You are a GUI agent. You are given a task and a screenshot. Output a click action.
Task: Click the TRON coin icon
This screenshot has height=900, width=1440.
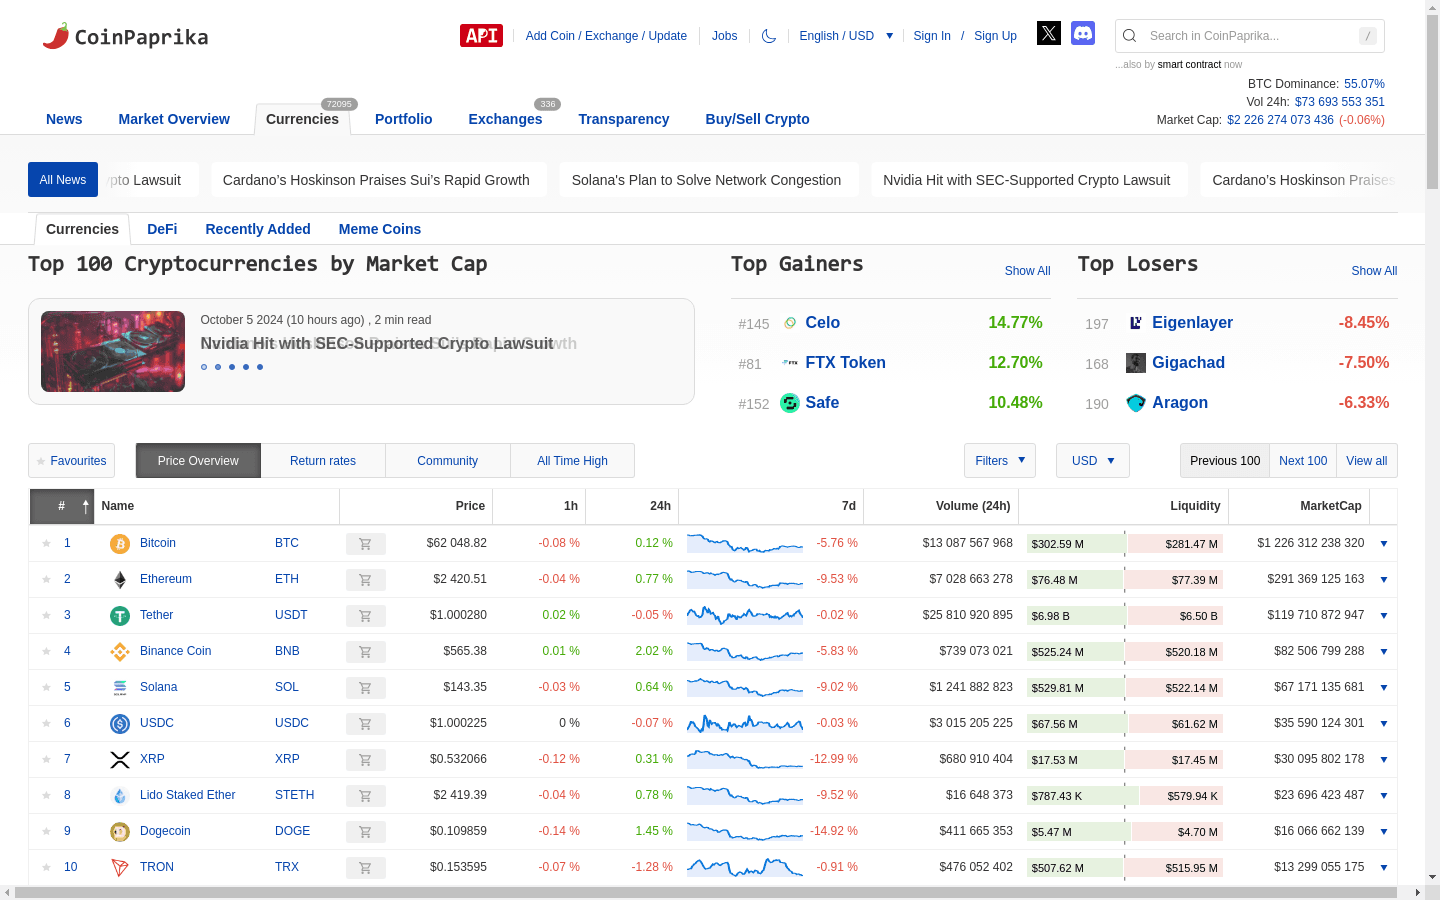(x=120, y=868)
